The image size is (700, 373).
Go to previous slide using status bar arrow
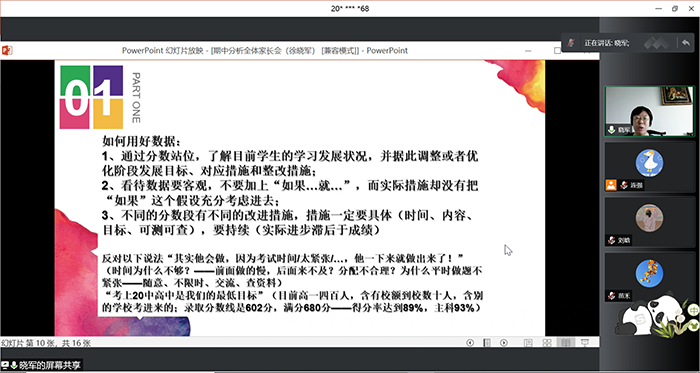470,343
